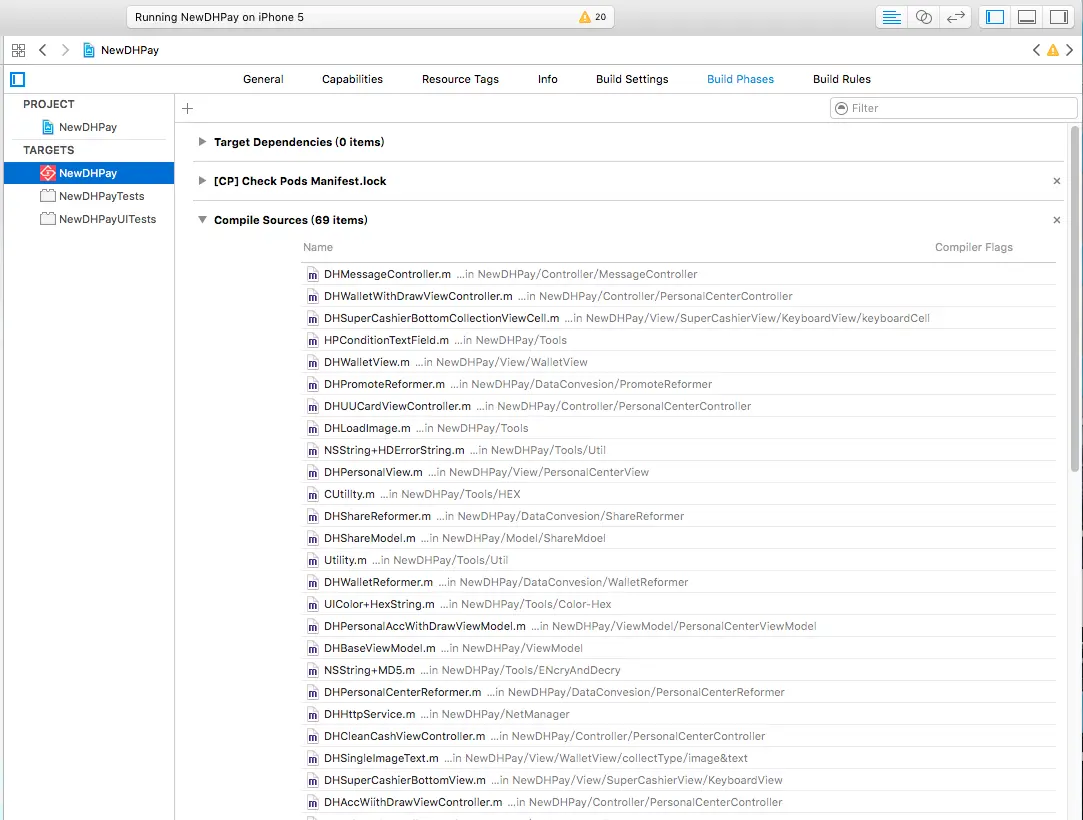1083x820 pixels.
Task: Click Name column header
Action: tap(318, 247)
